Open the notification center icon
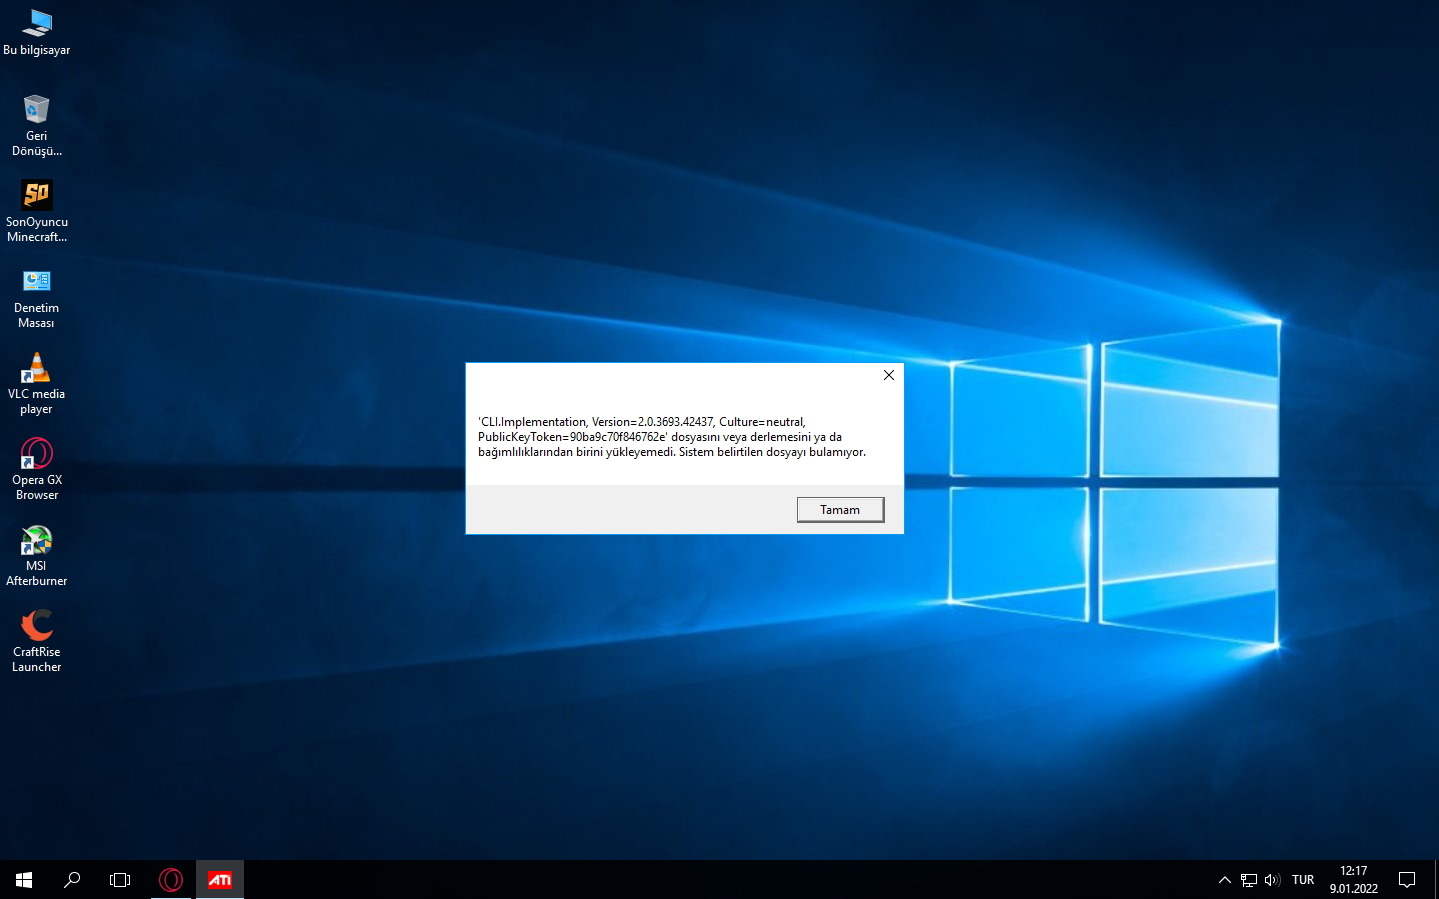 coord(1407,880)
